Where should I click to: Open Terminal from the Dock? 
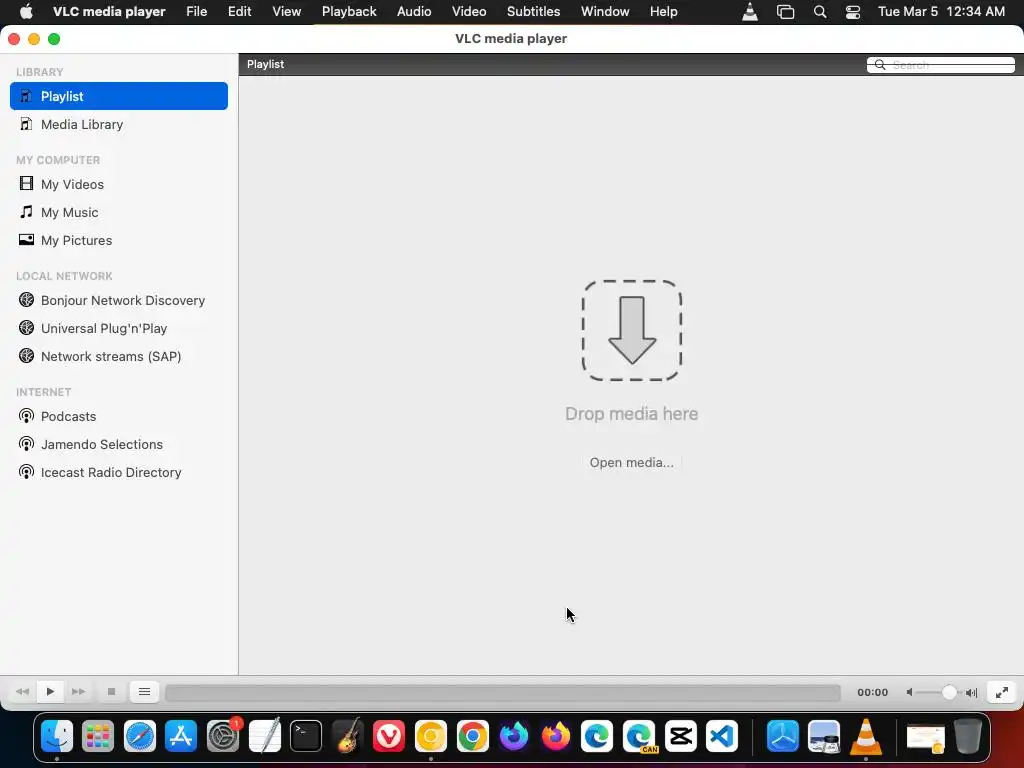(x=306, y=736)
